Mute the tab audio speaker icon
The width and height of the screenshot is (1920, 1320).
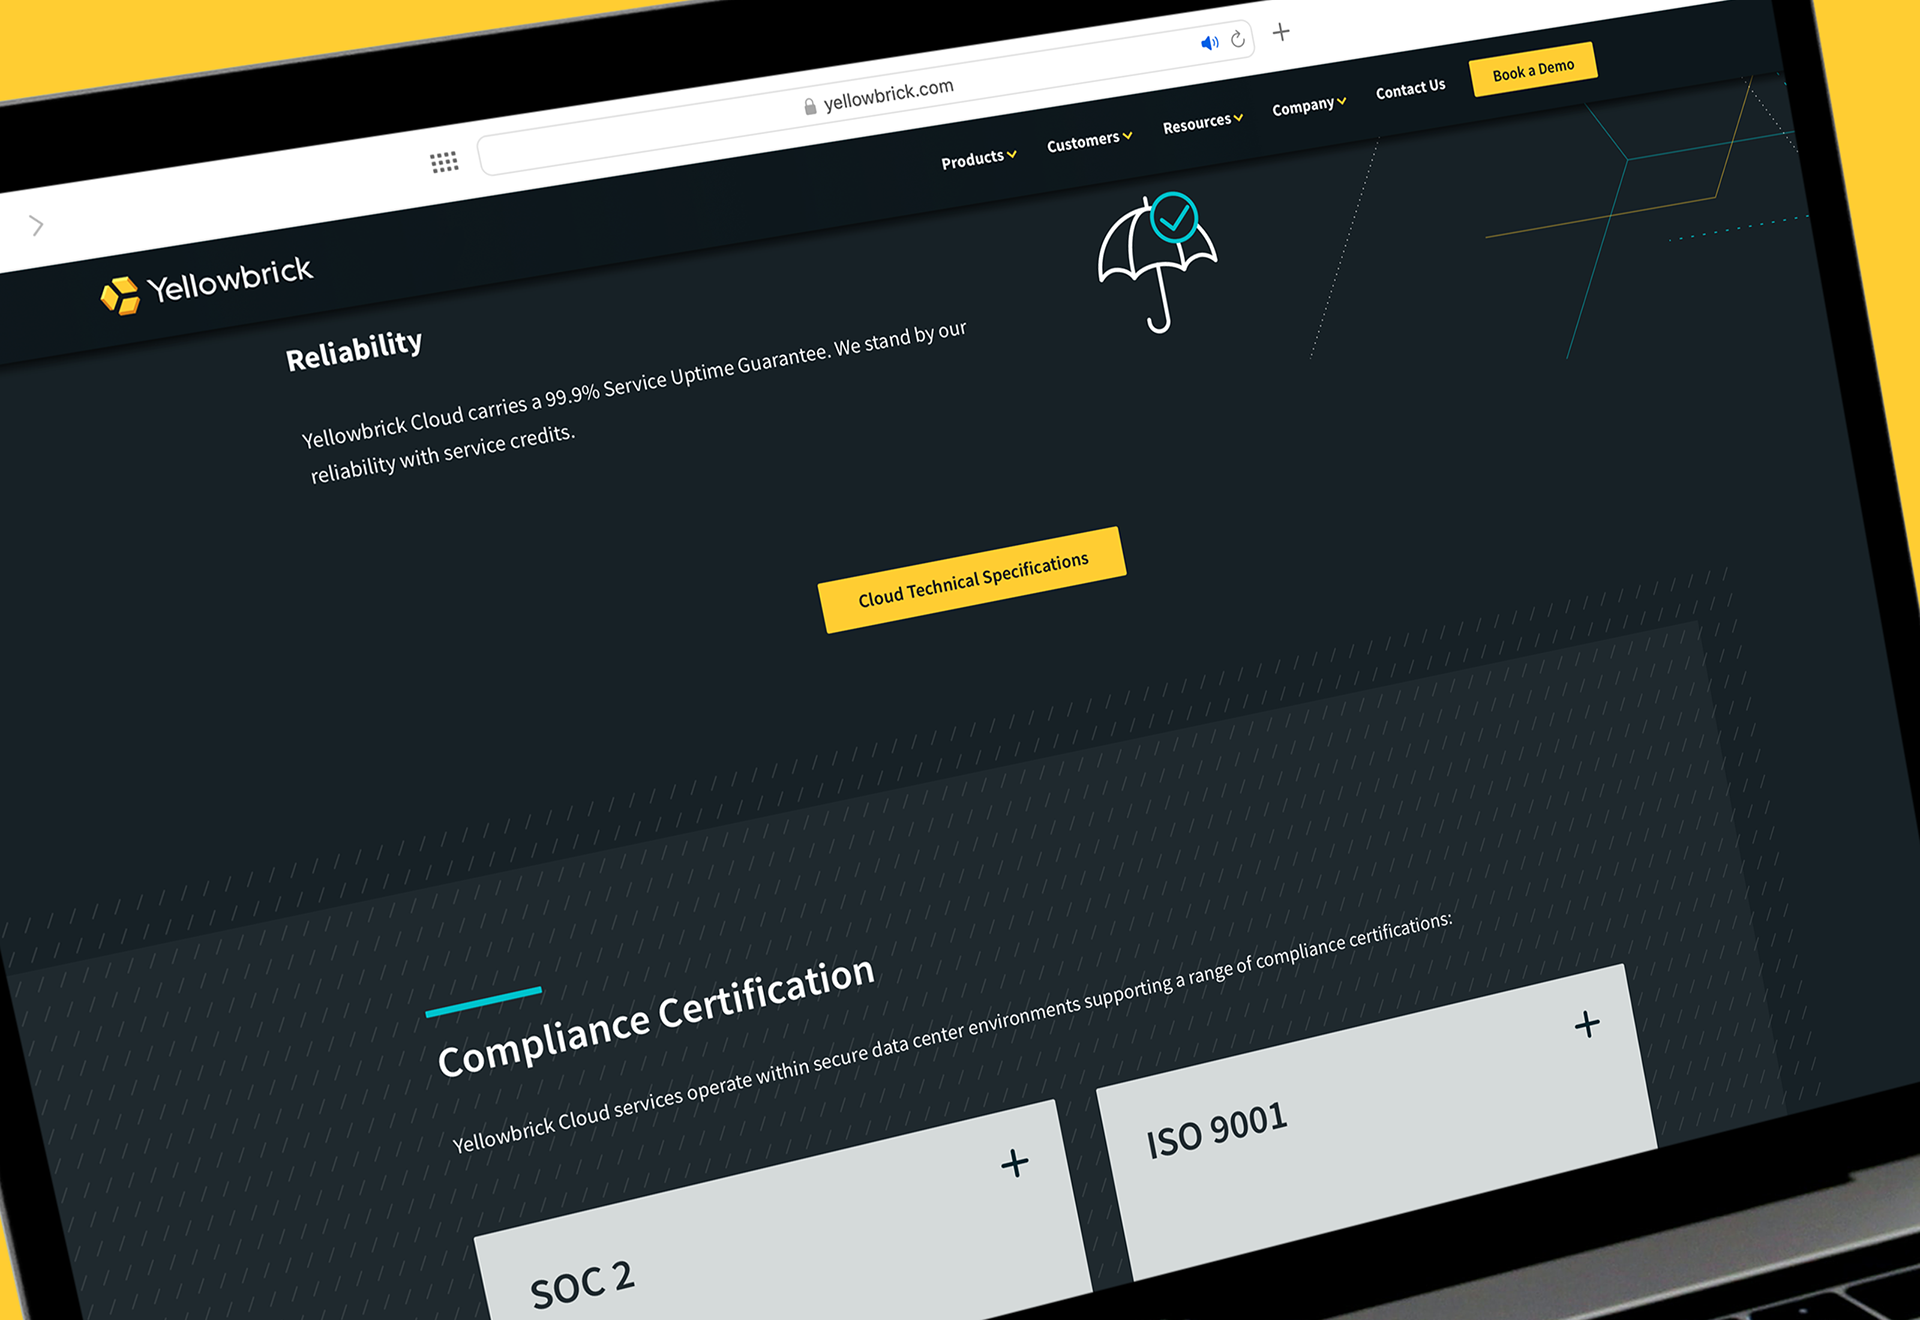(1210, 43)
